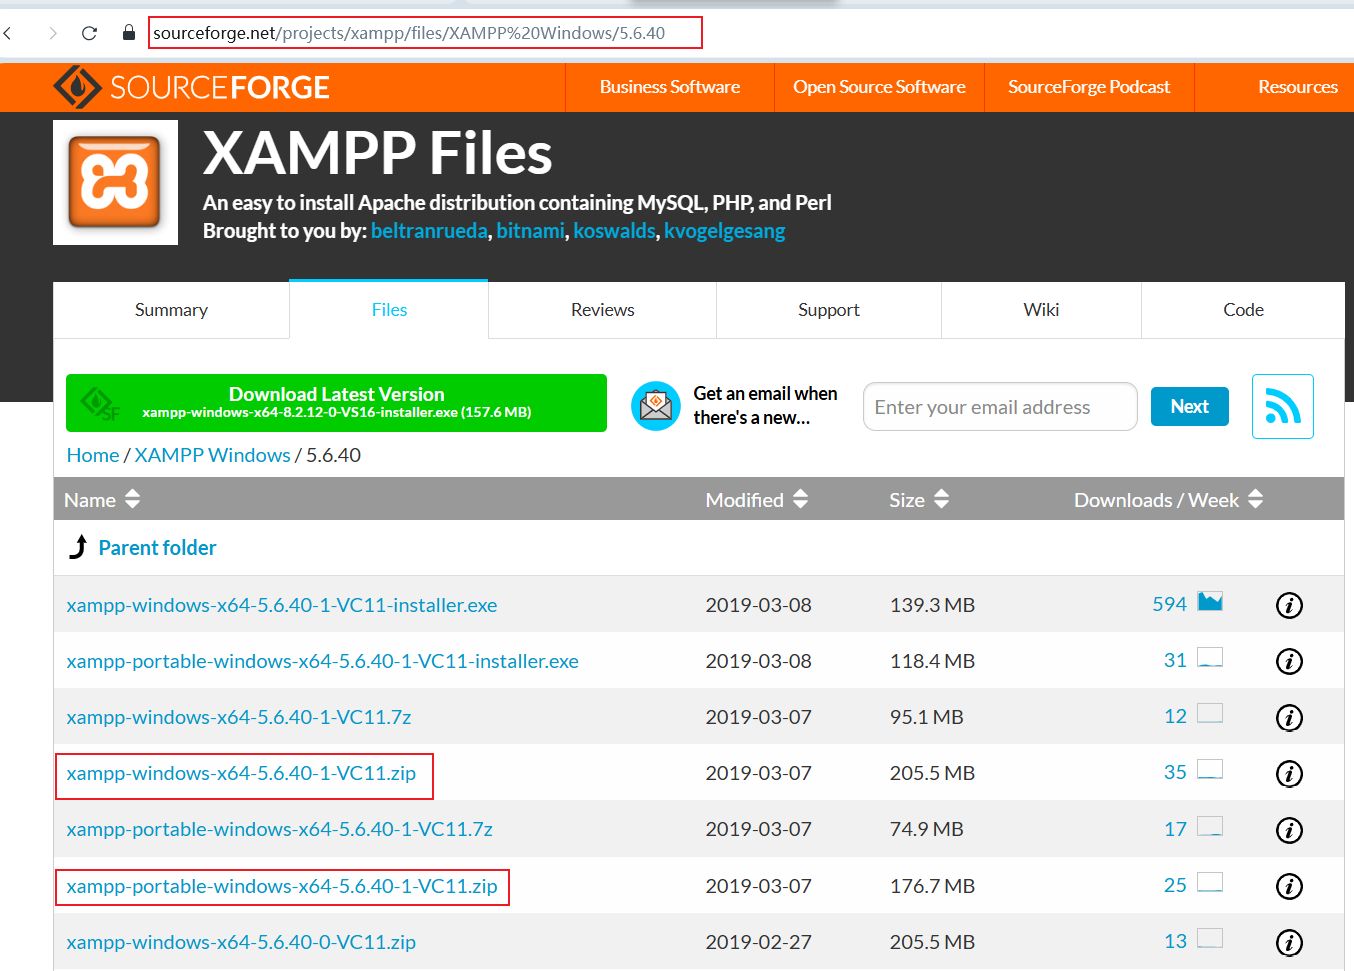
Task: Open info icon for xampp-portable-windows-x64-5.6.40-1-VC11.7z
Action: click(x=1289, y=829)
